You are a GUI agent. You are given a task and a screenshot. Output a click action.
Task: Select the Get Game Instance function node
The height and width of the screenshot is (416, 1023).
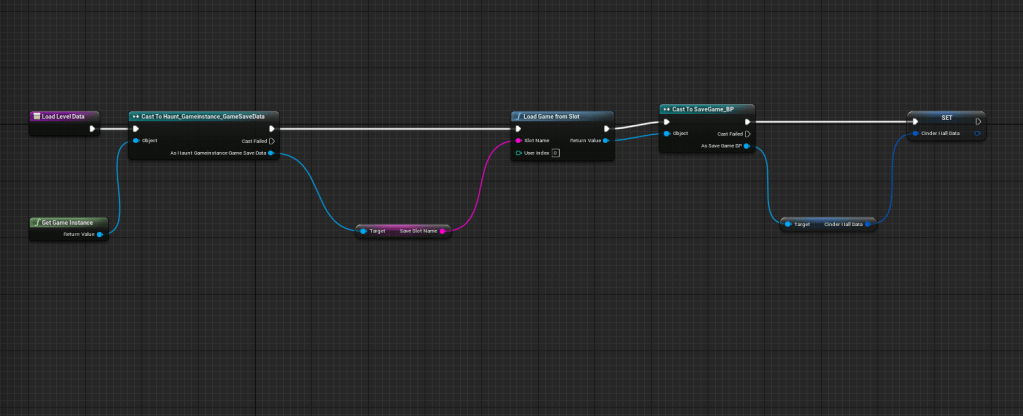pyautogui.click(x=70, y=222)
